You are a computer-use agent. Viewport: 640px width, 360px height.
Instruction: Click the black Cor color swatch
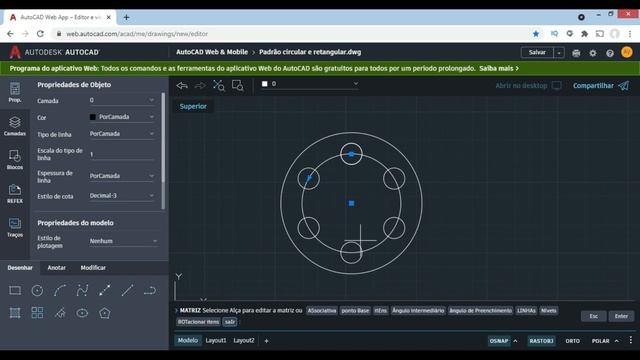(93, 117)
